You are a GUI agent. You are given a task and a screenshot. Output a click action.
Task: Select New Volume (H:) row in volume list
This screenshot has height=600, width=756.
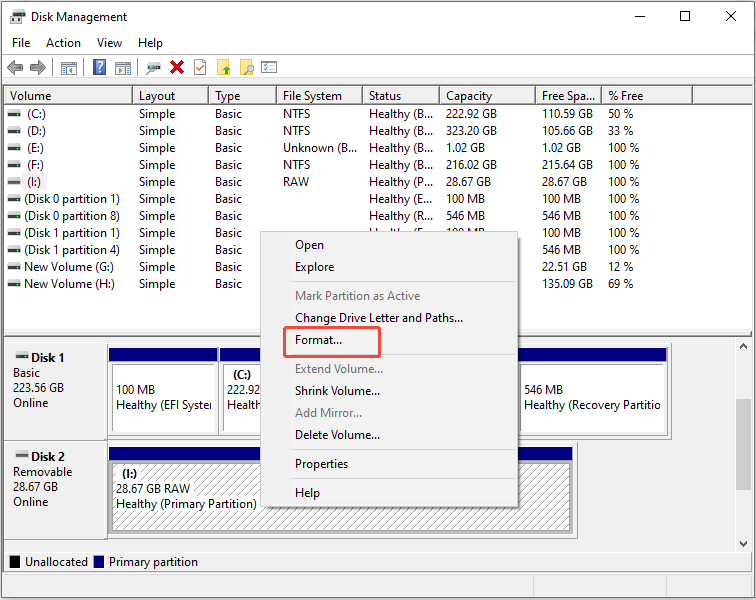click(69, 284)
